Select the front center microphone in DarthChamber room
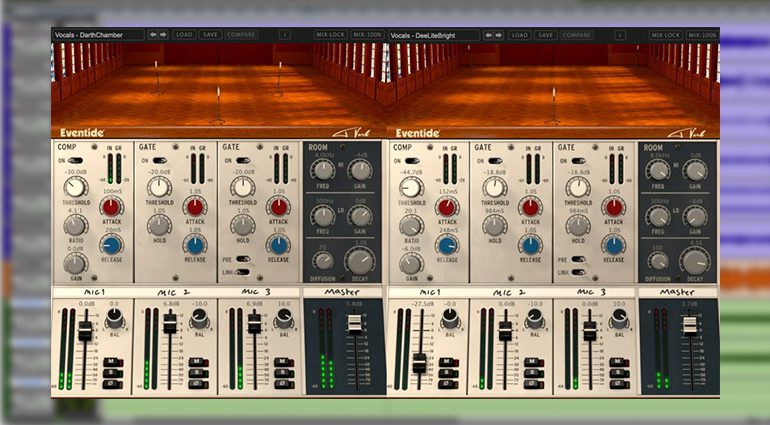 click(x=218, y=105)
